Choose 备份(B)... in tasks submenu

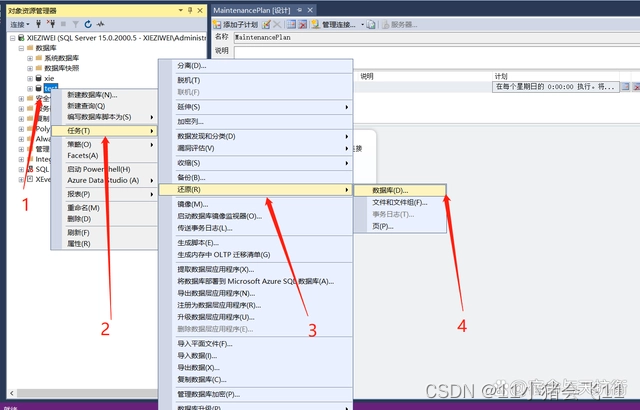pos(256,177)
